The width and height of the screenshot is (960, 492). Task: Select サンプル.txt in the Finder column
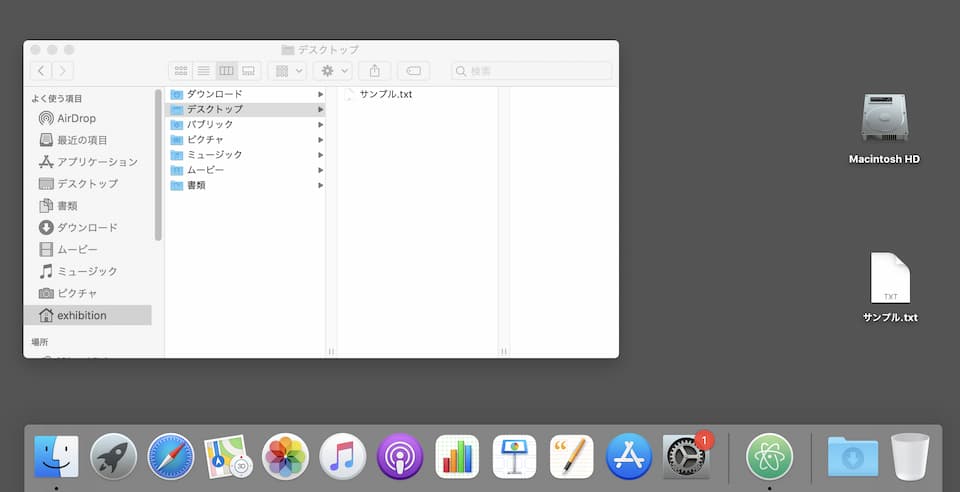pos(385,94)
